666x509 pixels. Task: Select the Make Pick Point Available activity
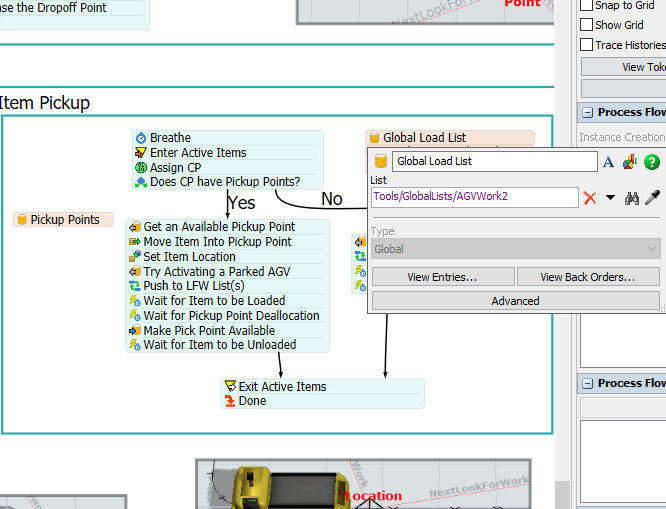228,331
